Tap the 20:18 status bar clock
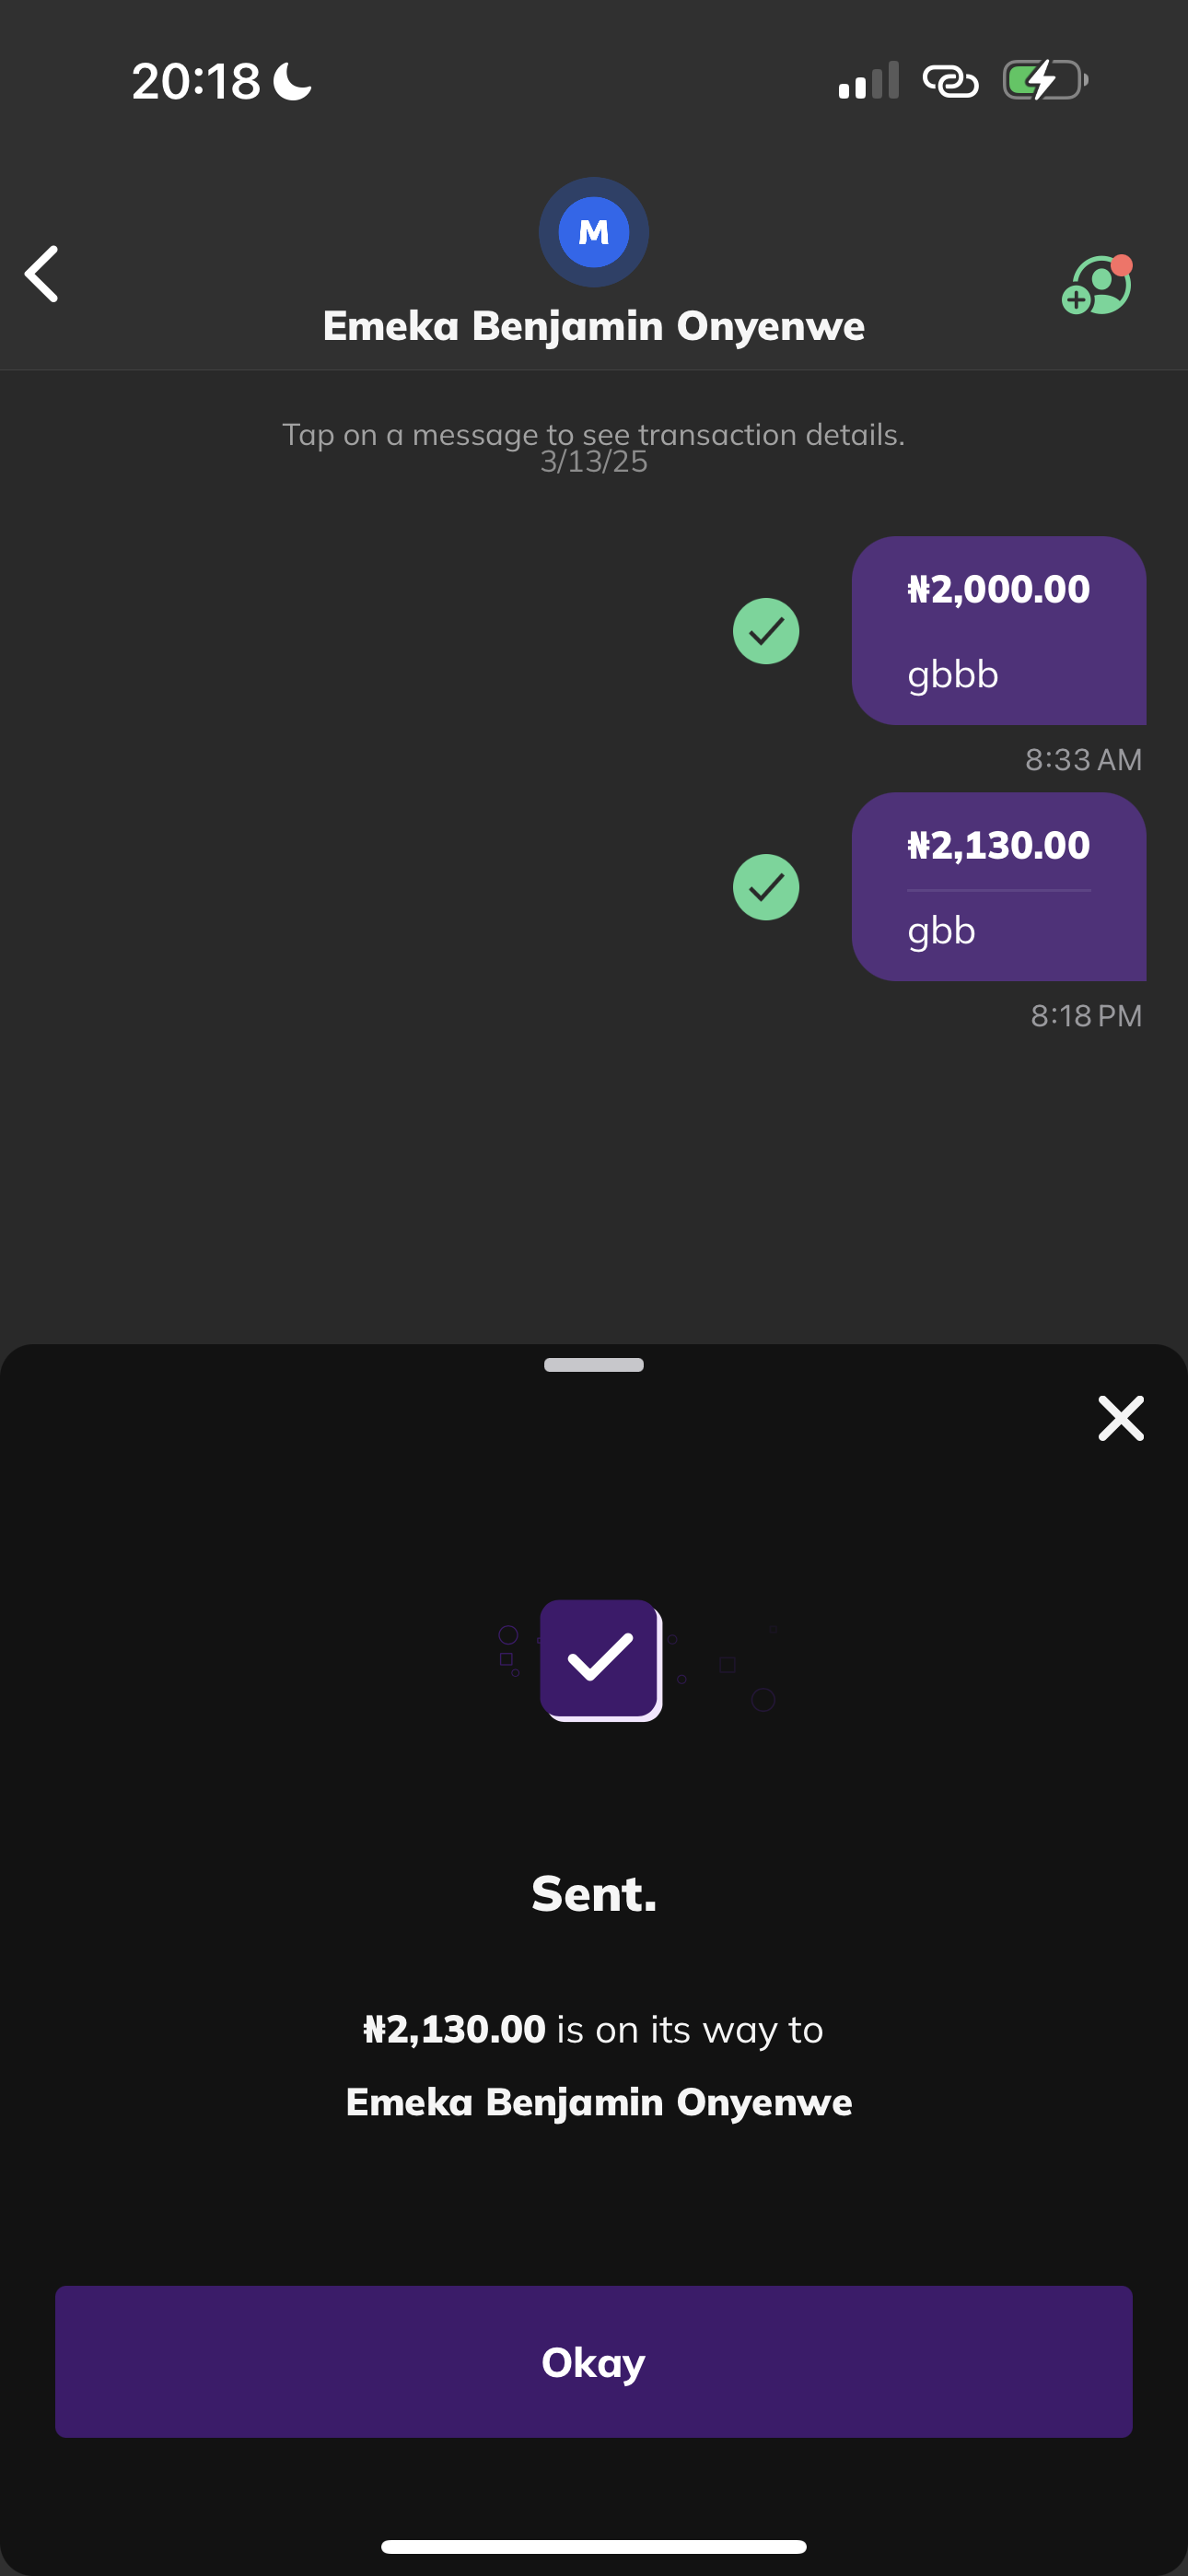Viewport: 1188px width, 2576px height. pos(196,80)
